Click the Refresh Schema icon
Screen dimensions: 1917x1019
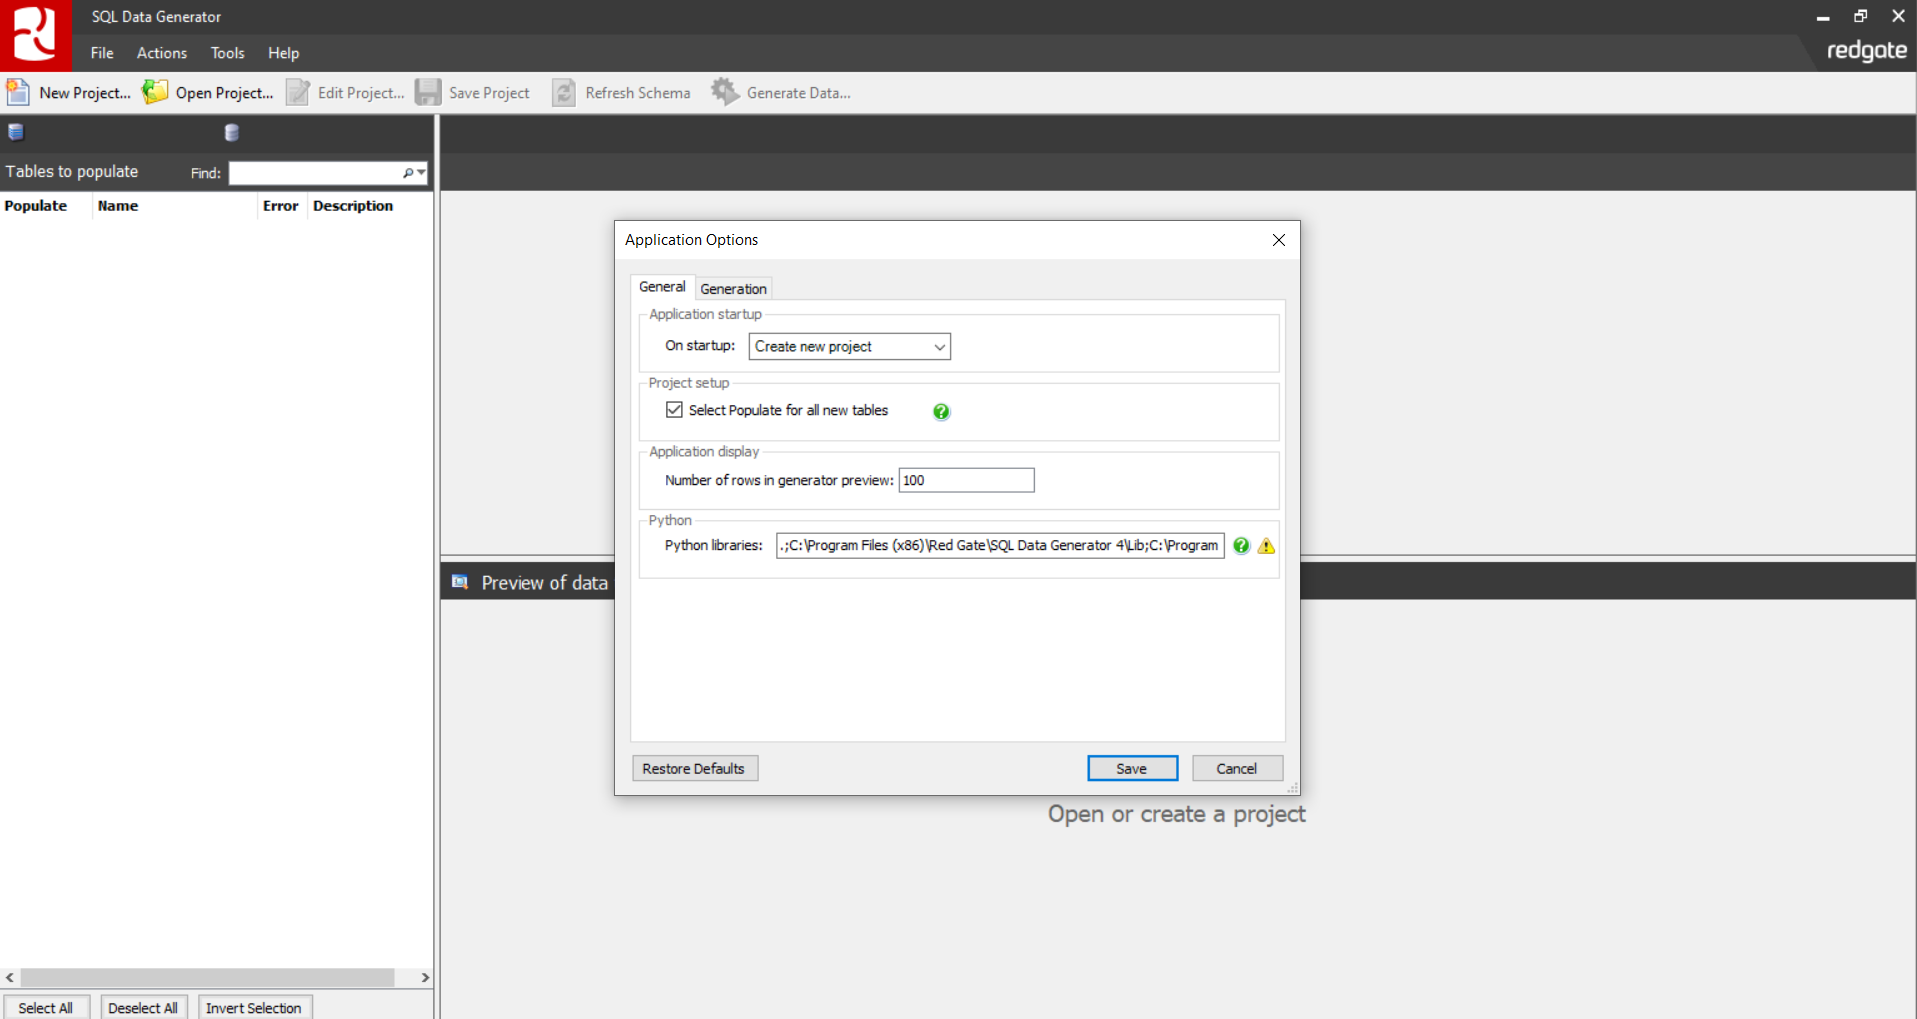pyautogui.click(x=564, y=92)
